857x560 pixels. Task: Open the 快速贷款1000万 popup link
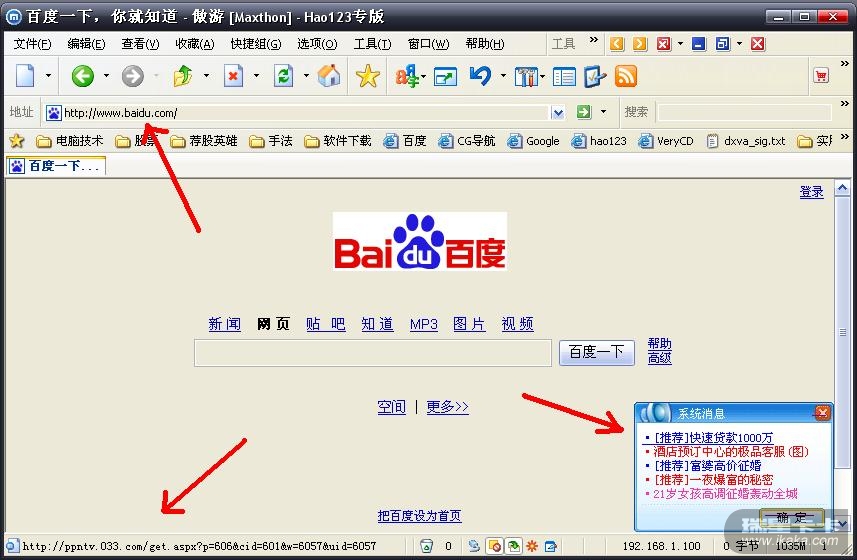(x=714, y=438)
